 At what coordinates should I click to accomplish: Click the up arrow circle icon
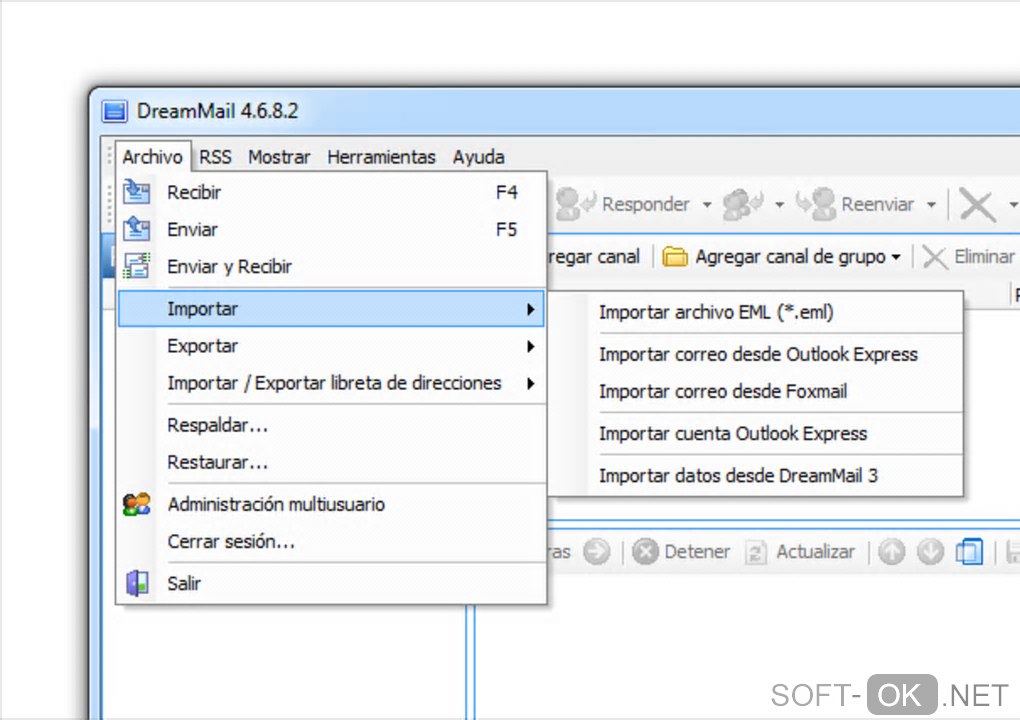[892, 552]
